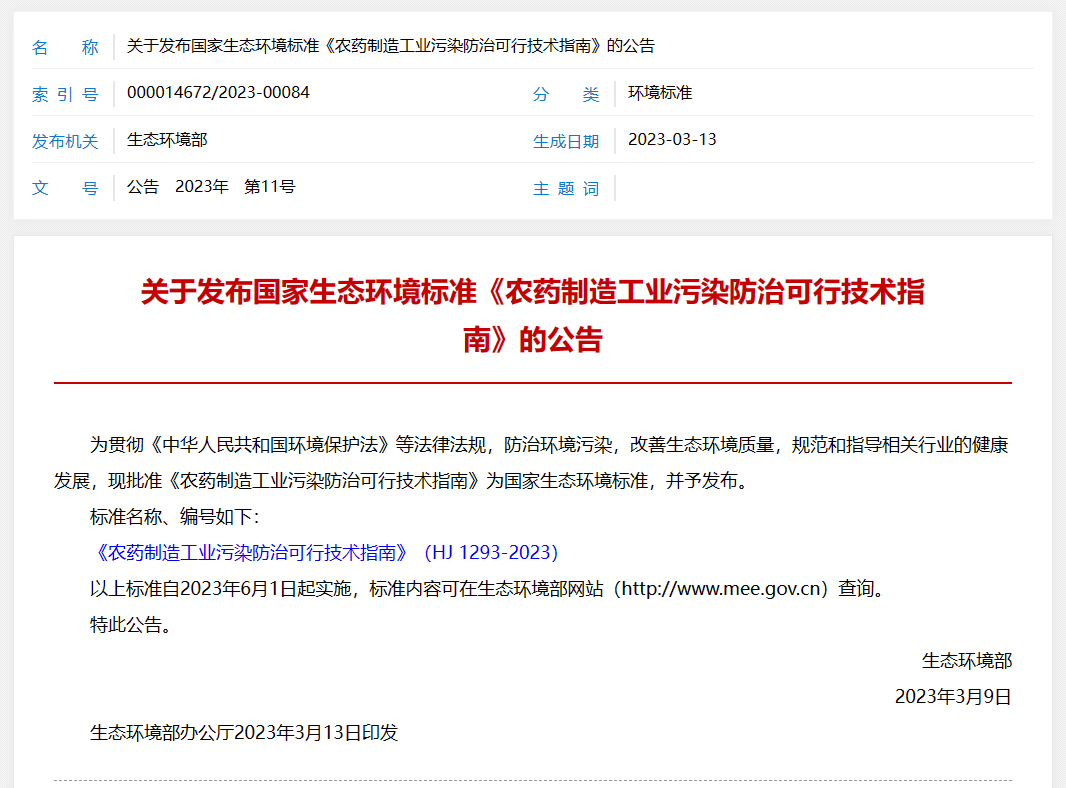Click the 索引号 field label
The image size is (1066, 788).
click(65, 94)
